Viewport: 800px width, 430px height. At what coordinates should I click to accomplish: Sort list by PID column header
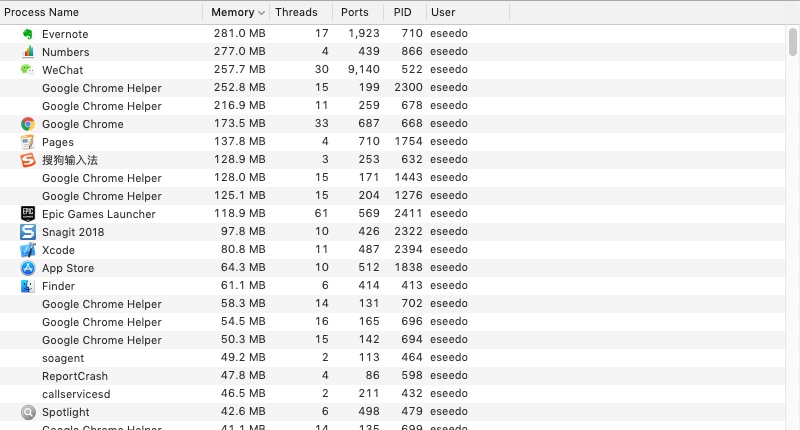(403, 13)
